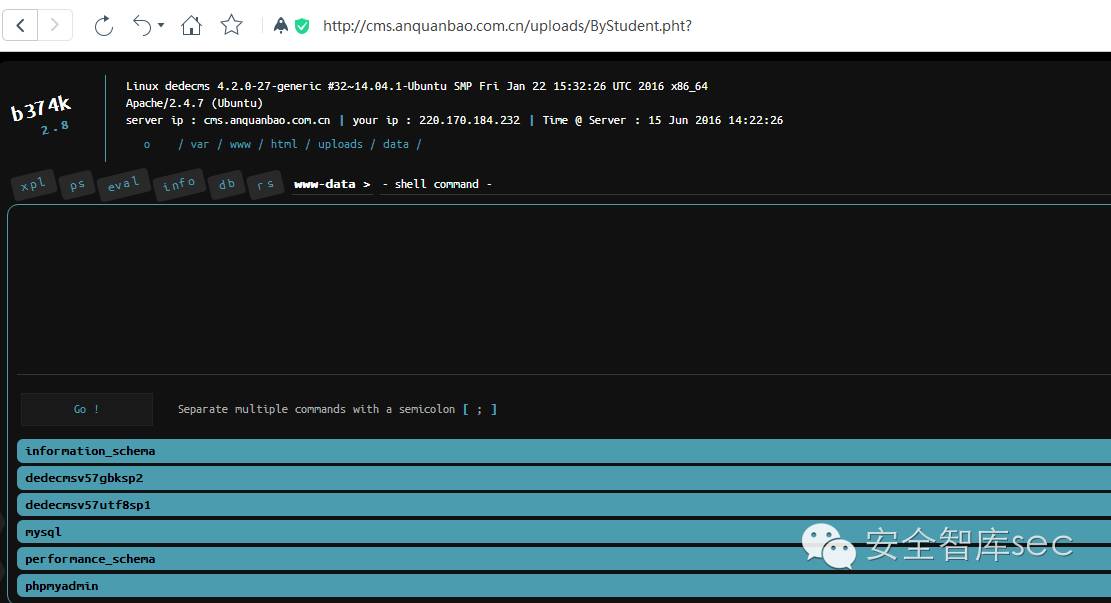Click the server ip 'cms.anquanbao.com.cn' text

tap(267, 120)
